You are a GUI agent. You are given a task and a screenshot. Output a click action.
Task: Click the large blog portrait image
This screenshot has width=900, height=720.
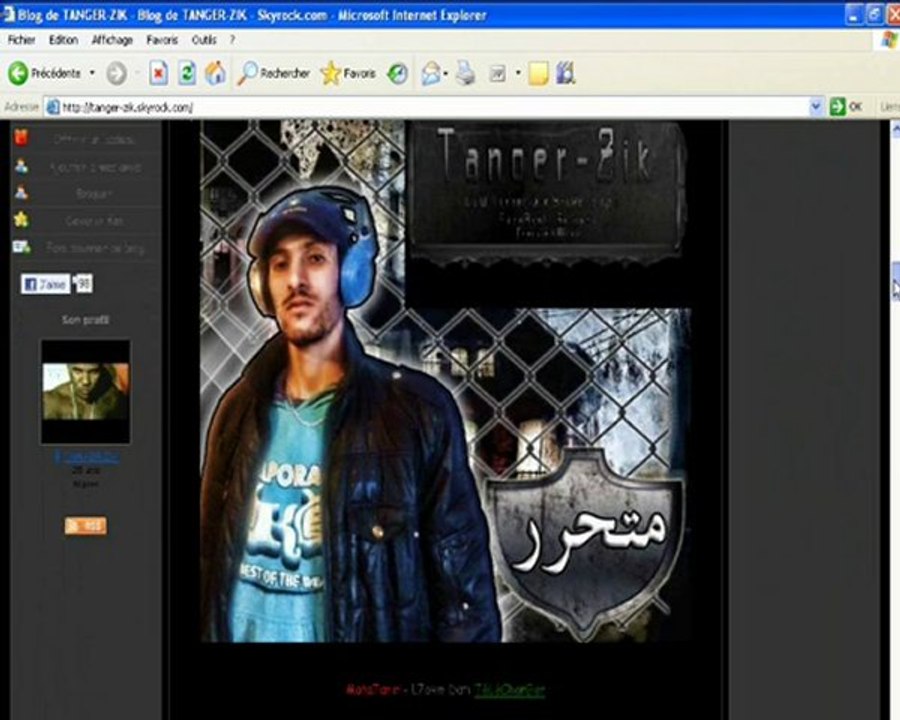tap(445, 381)
